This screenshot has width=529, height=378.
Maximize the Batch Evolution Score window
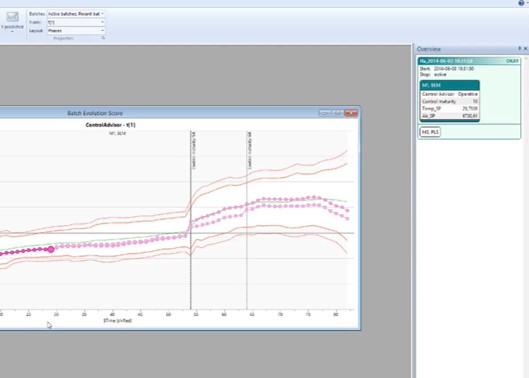pos(337,113)
